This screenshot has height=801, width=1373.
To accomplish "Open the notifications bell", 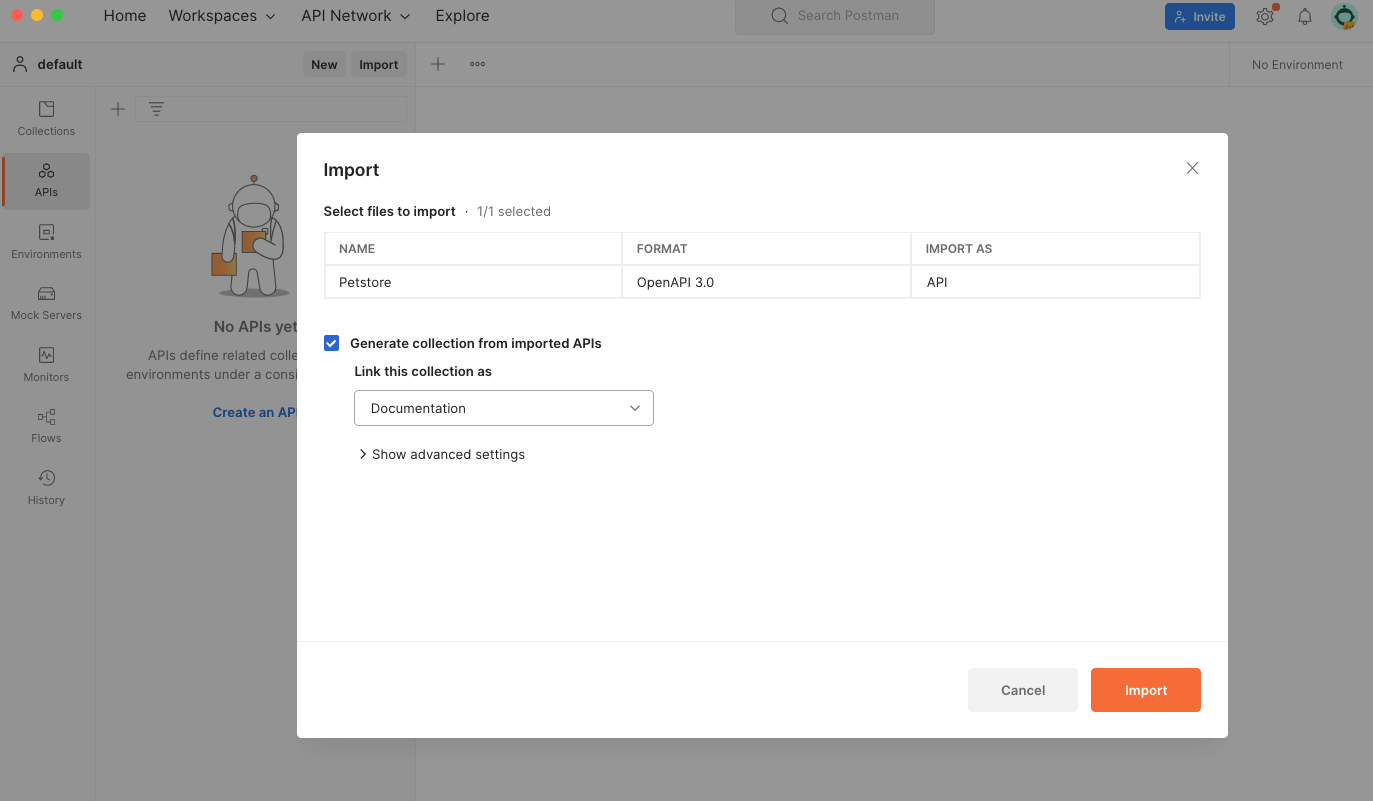I will click(x=1304, y=16).
